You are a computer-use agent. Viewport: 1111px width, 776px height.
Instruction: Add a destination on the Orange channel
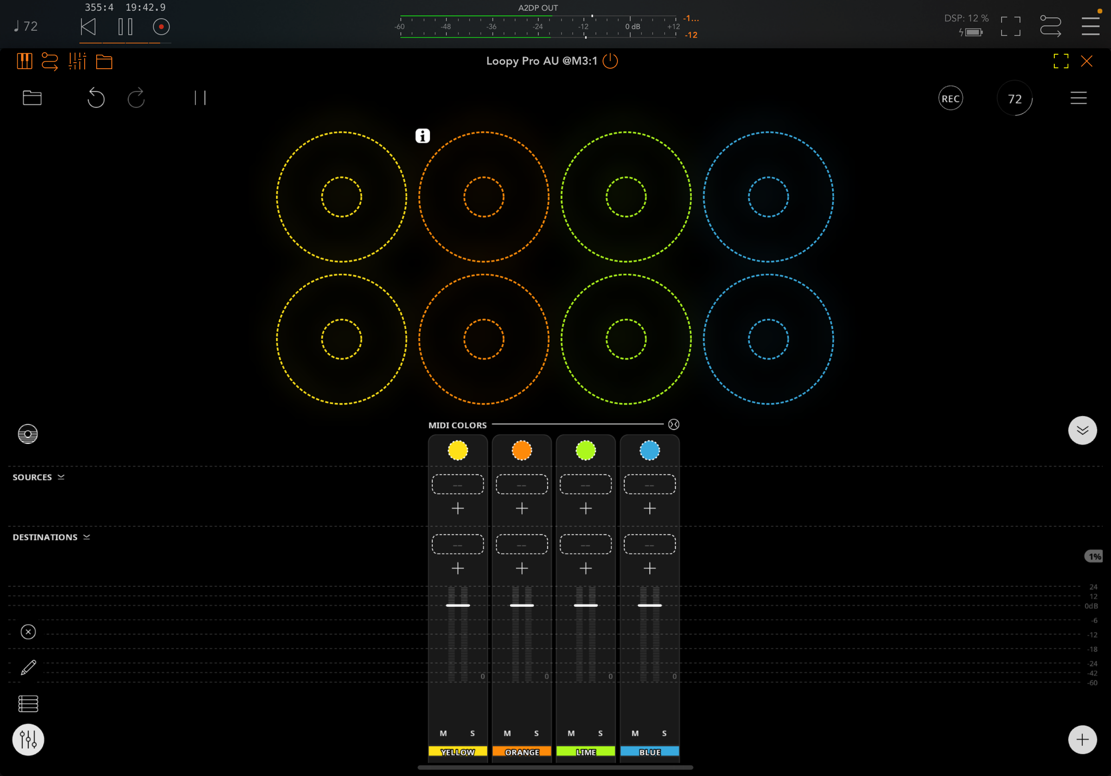click(x=521, y=568)
